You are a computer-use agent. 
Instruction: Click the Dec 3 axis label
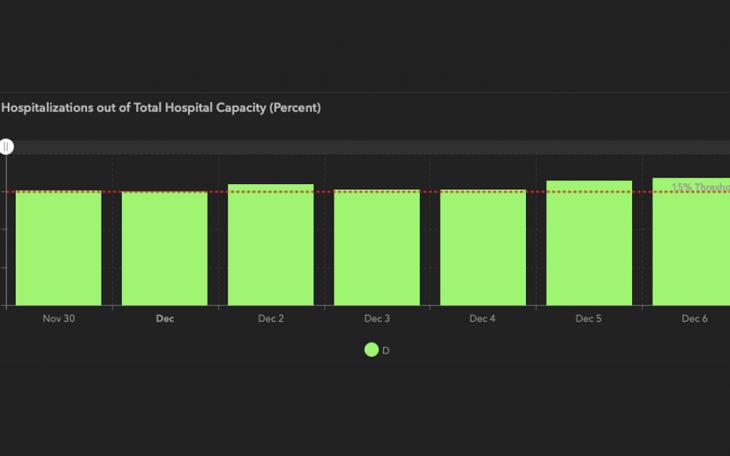click(x=377, y=319)
